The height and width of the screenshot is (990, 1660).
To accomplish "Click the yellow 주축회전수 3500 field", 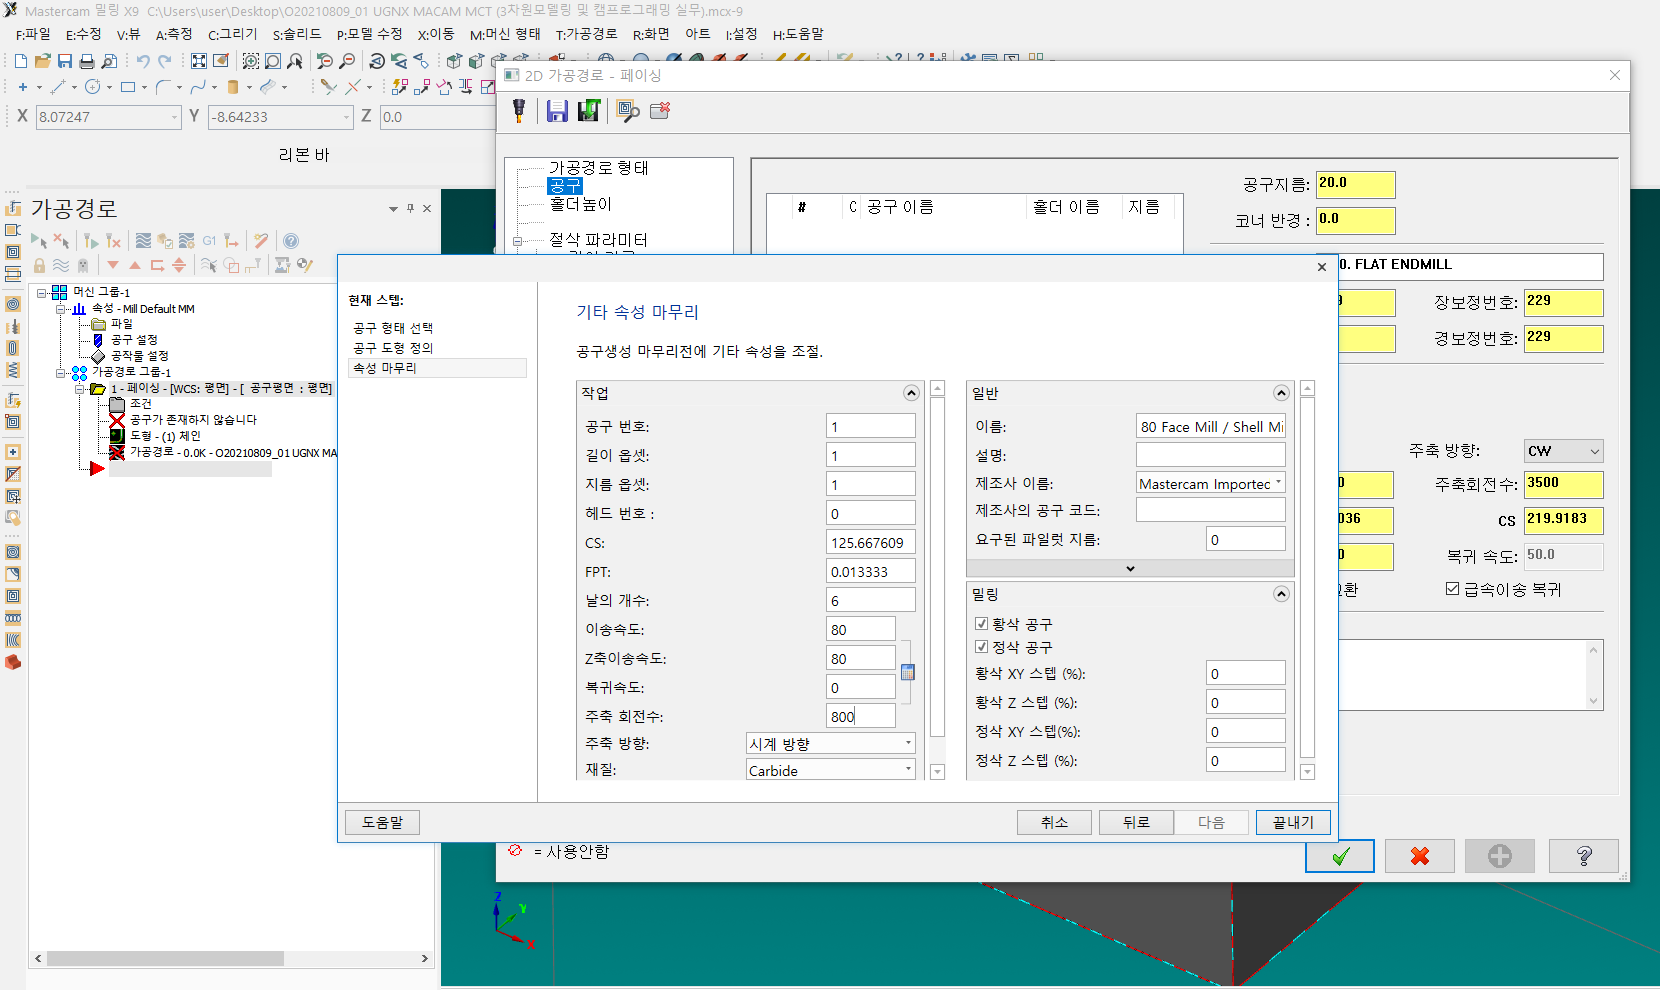I will pos(1563,484).
